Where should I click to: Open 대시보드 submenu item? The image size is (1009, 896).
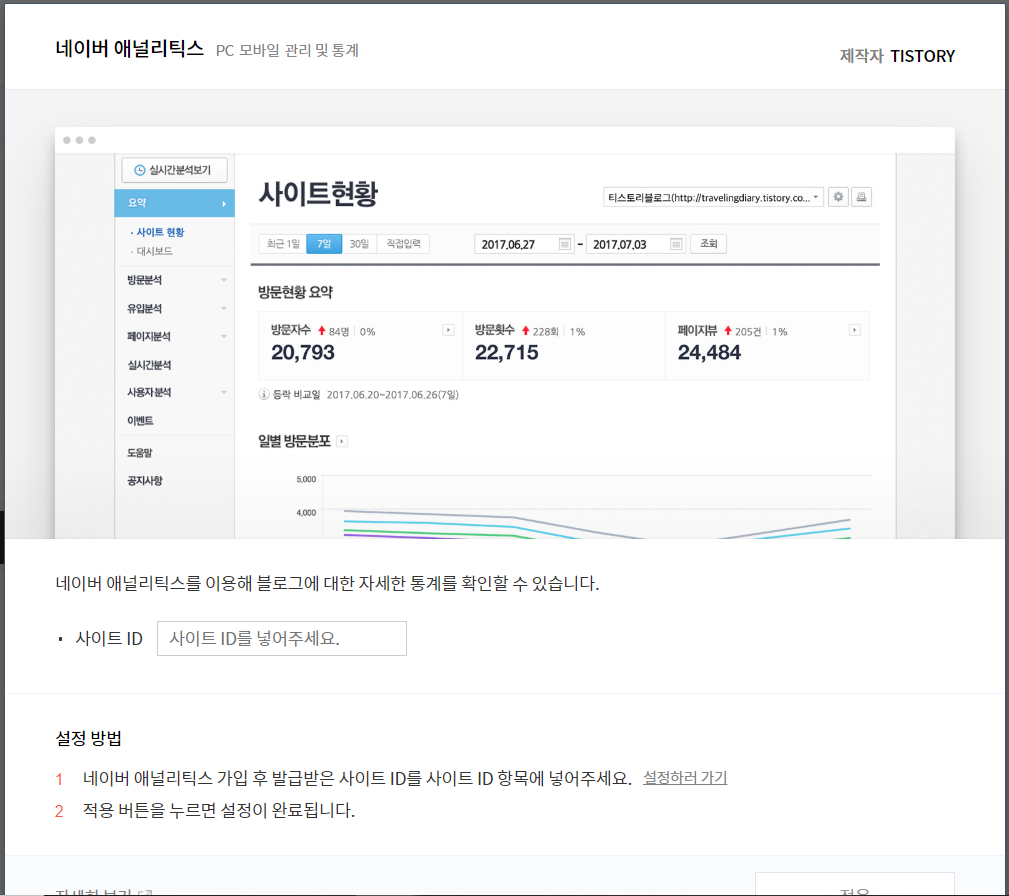pos(154,252)
